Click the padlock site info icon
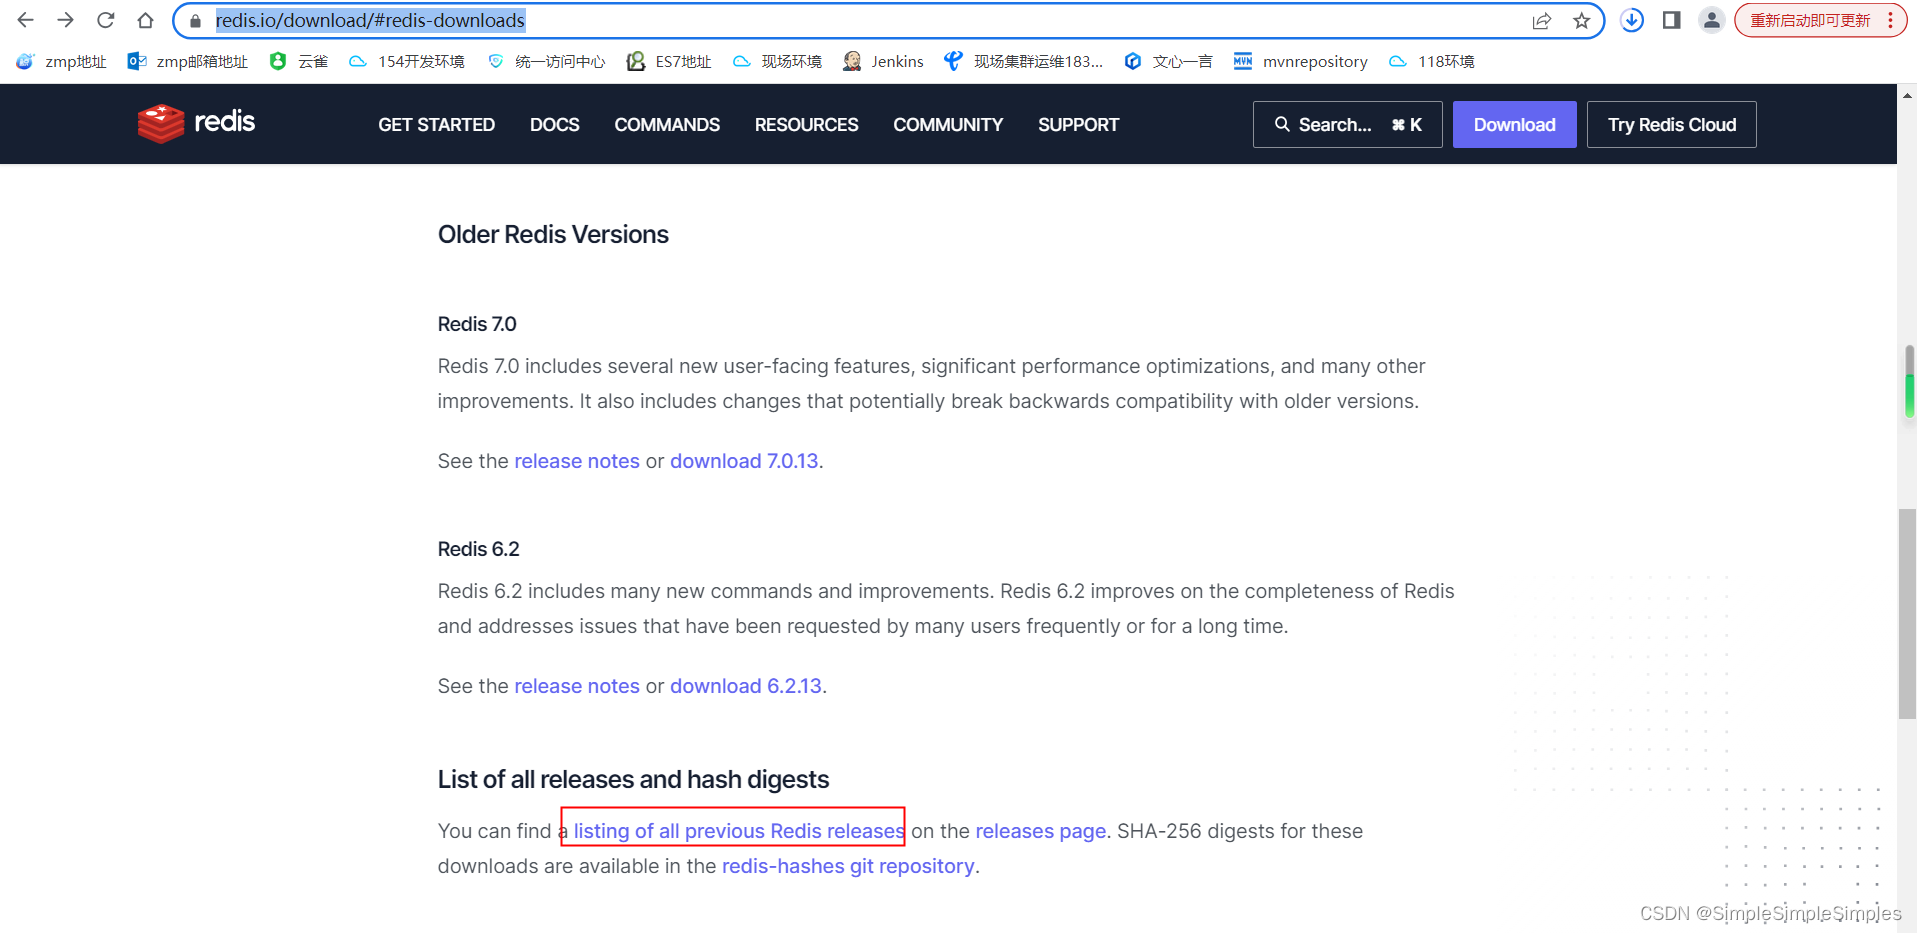This screenshot has width=1917, height=933. 196,21
